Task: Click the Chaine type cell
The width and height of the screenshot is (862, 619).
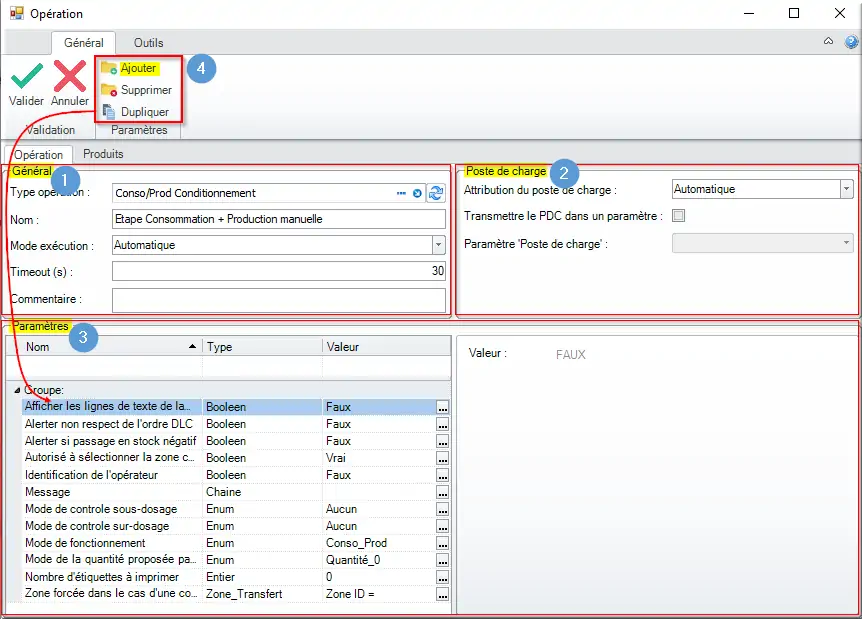Action: [262, 492]
